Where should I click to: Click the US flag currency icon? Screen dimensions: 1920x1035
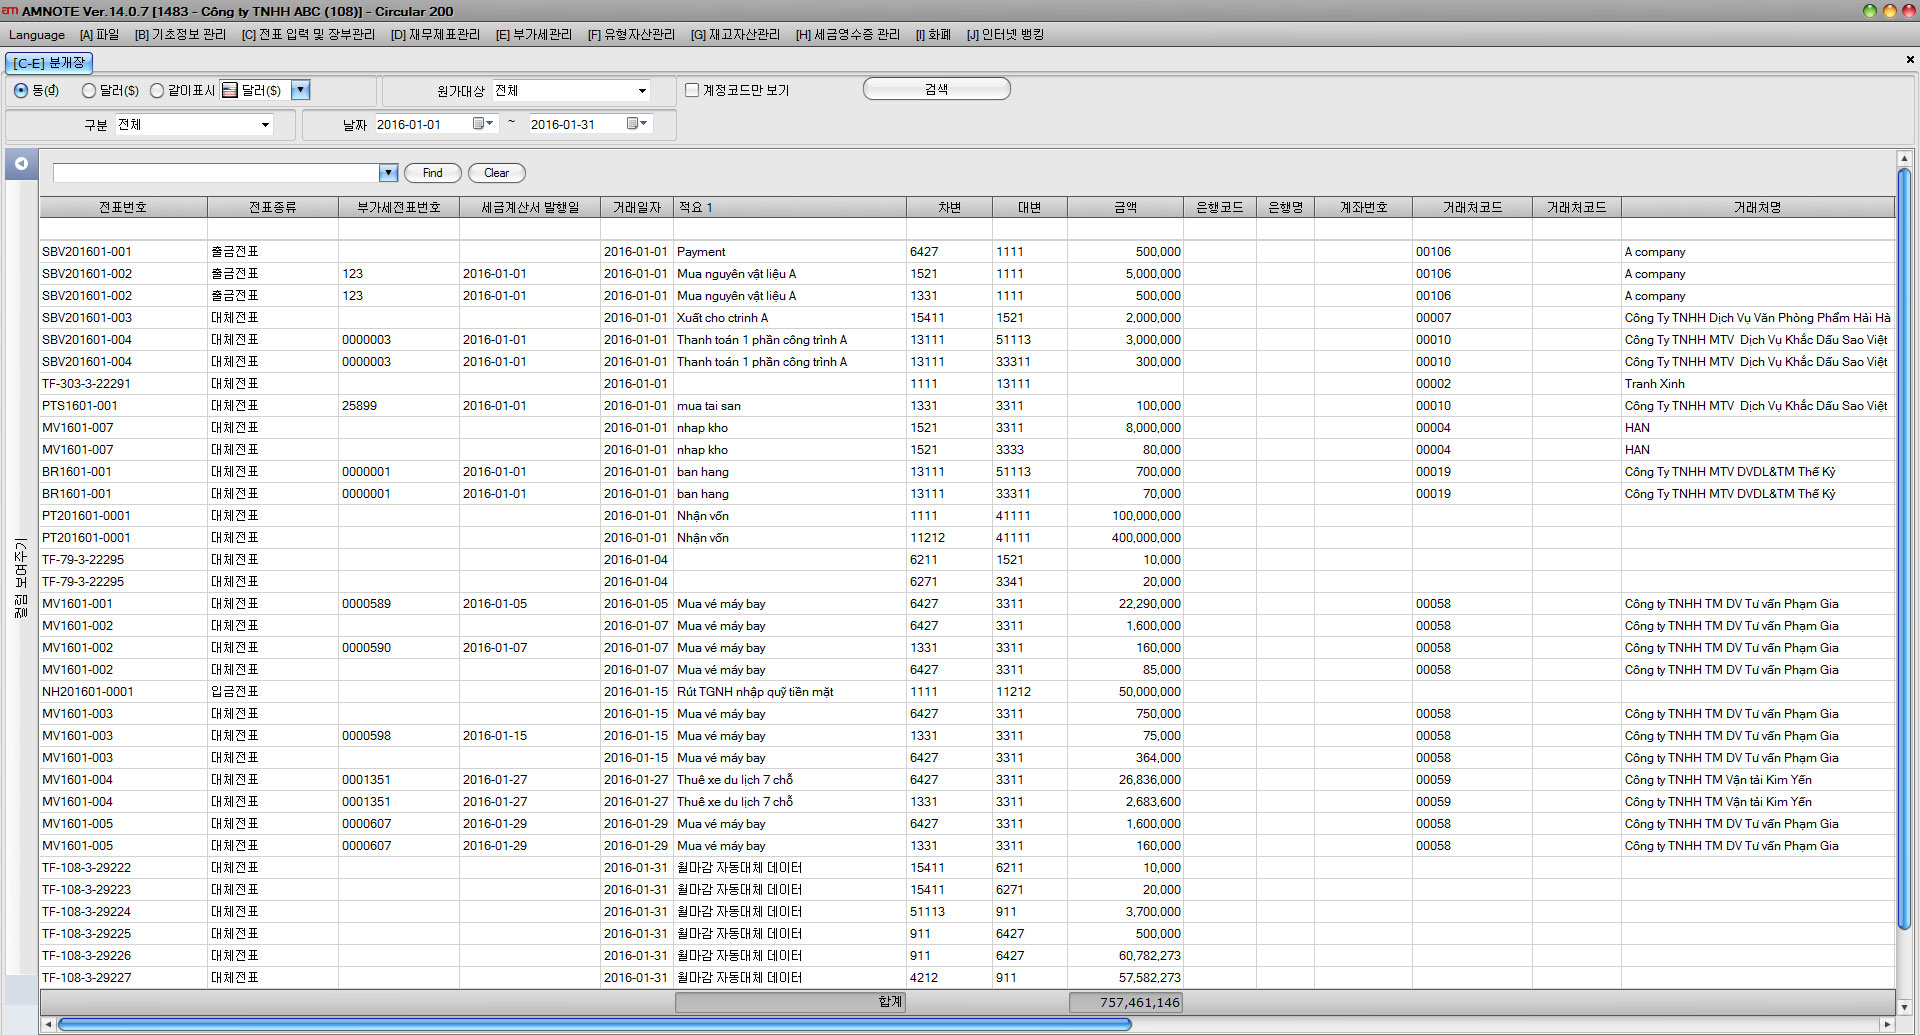(230, 91)
